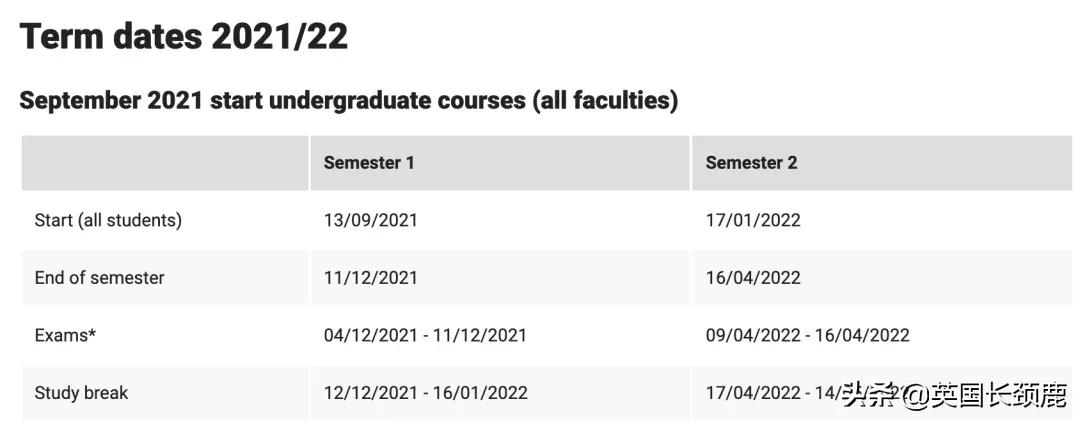The height and width of the screenshot is (422, 1080).
Task: Click Semester 1 end of semester date
Action: pos(370,278)
